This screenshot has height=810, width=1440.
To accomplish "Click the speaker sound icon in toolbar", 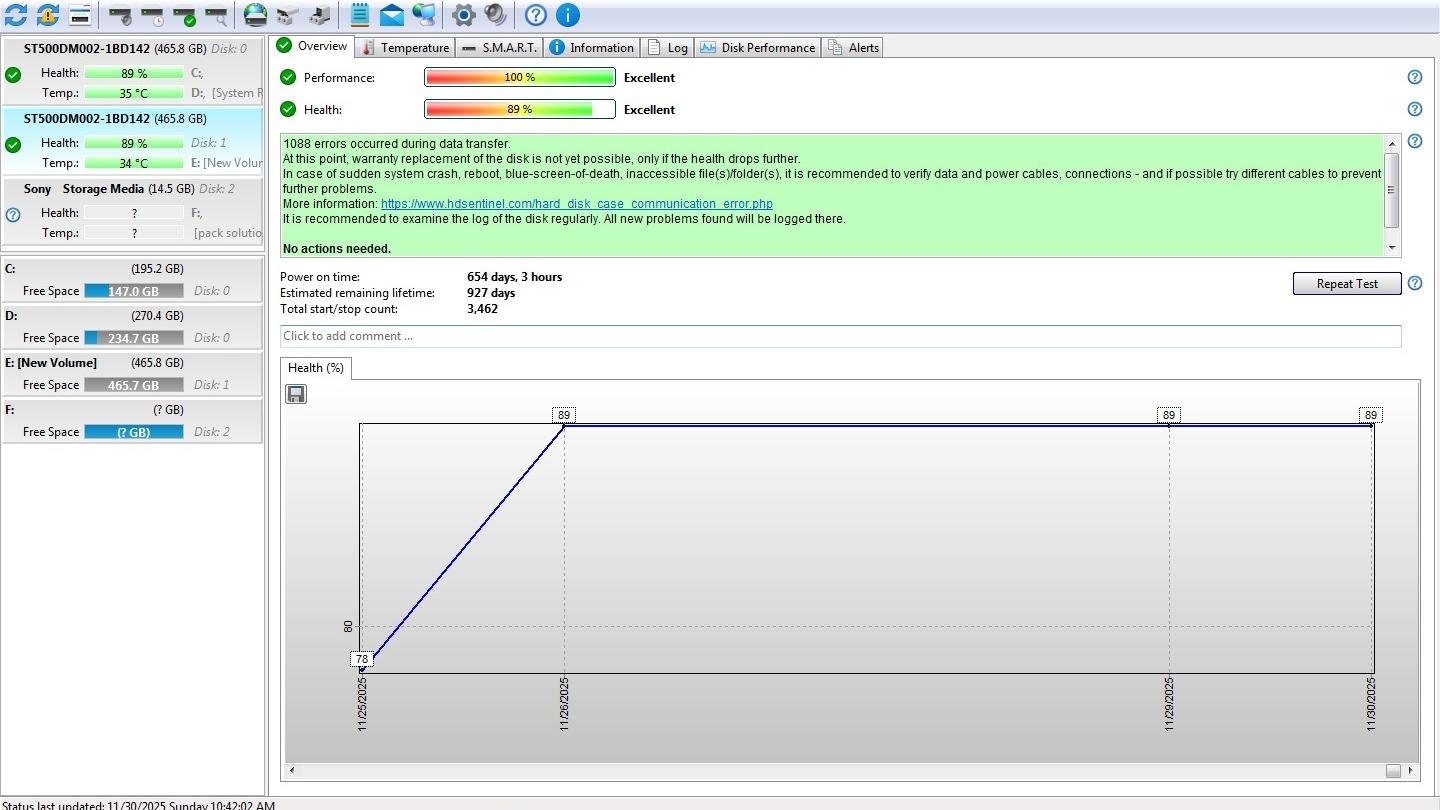I will pos(495,15).
